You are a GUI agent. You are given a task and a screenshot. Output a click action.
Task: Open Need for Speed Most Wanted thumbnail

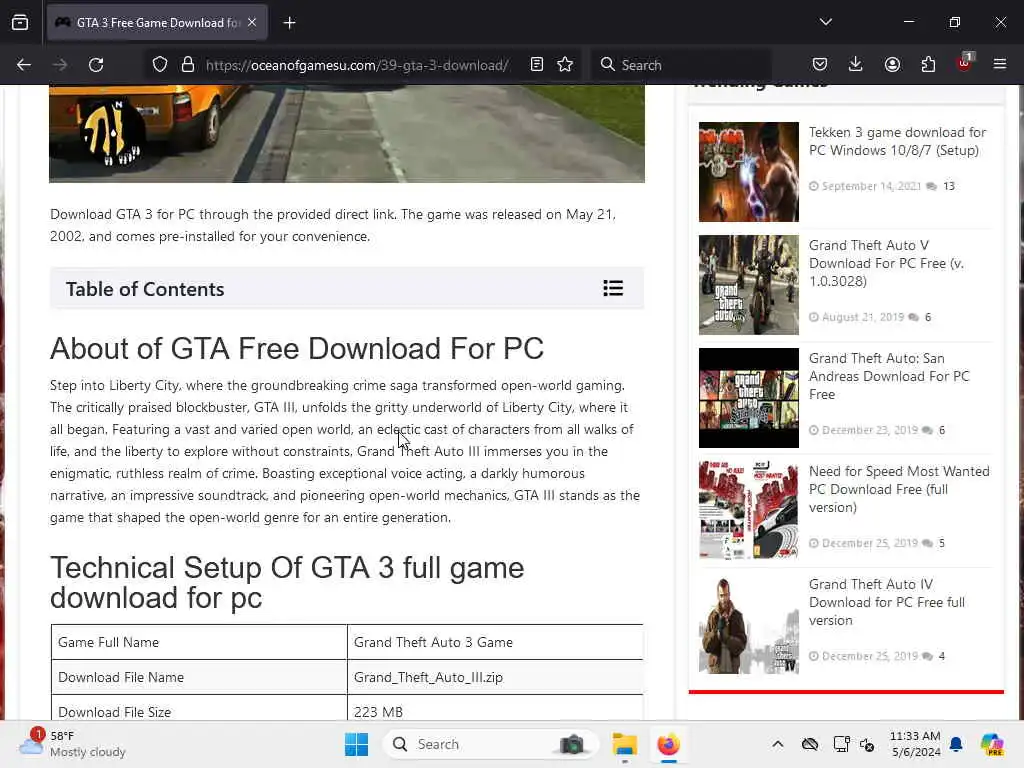click(748, 511)
